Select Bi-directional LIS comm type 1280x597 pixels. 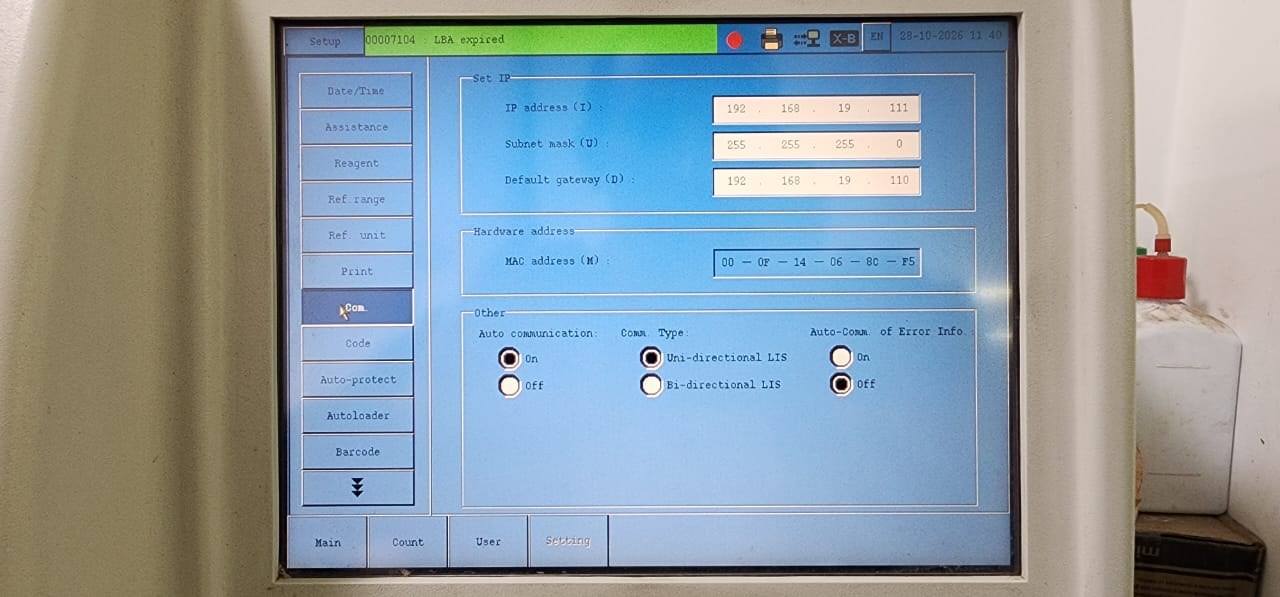(x=651, y=384)
